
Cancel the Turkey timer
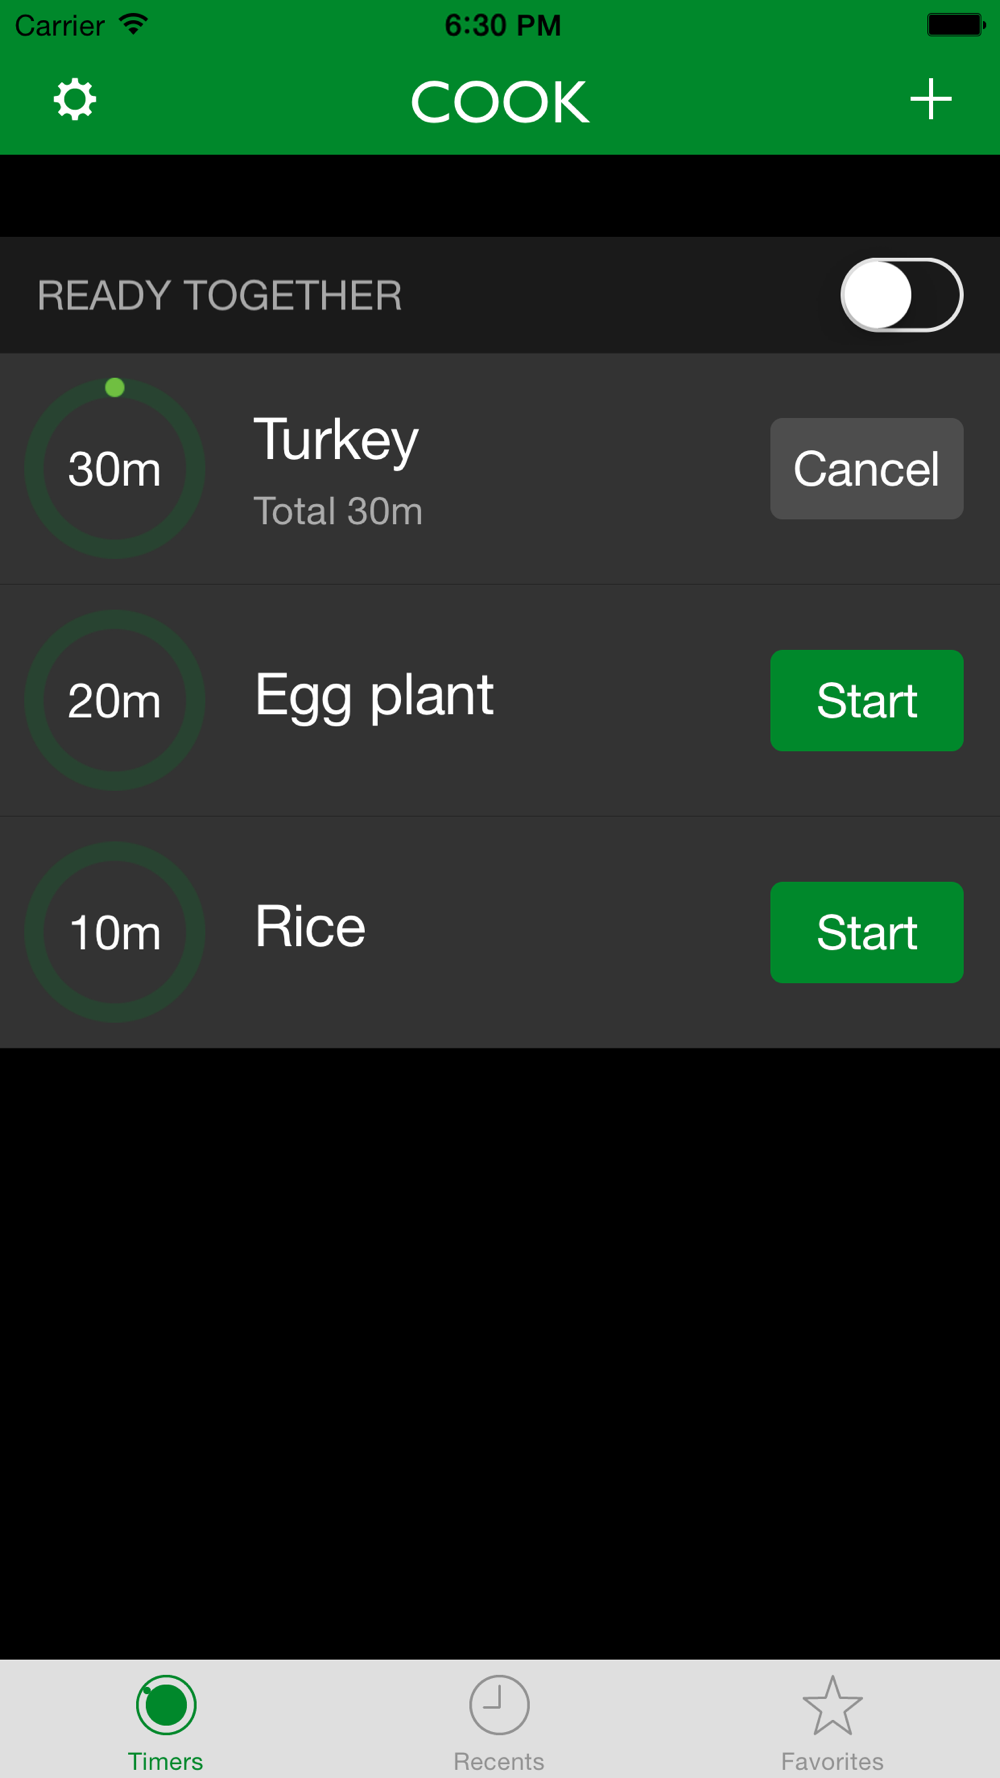click(867, 469)
